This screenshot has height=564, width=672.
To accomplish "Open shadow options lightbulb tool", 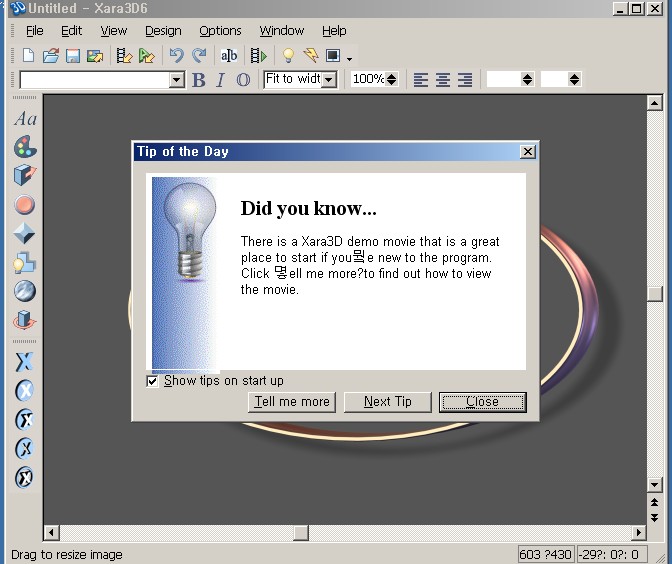I will [x=25, y=263].
